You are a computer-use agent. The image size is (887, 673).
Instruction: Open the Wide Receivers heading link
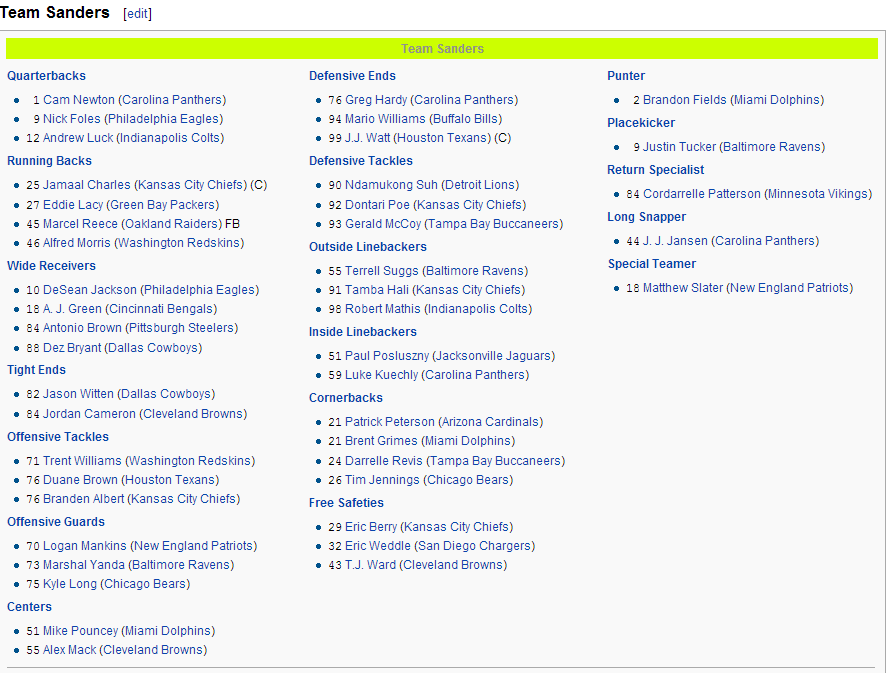click(51, 266)
